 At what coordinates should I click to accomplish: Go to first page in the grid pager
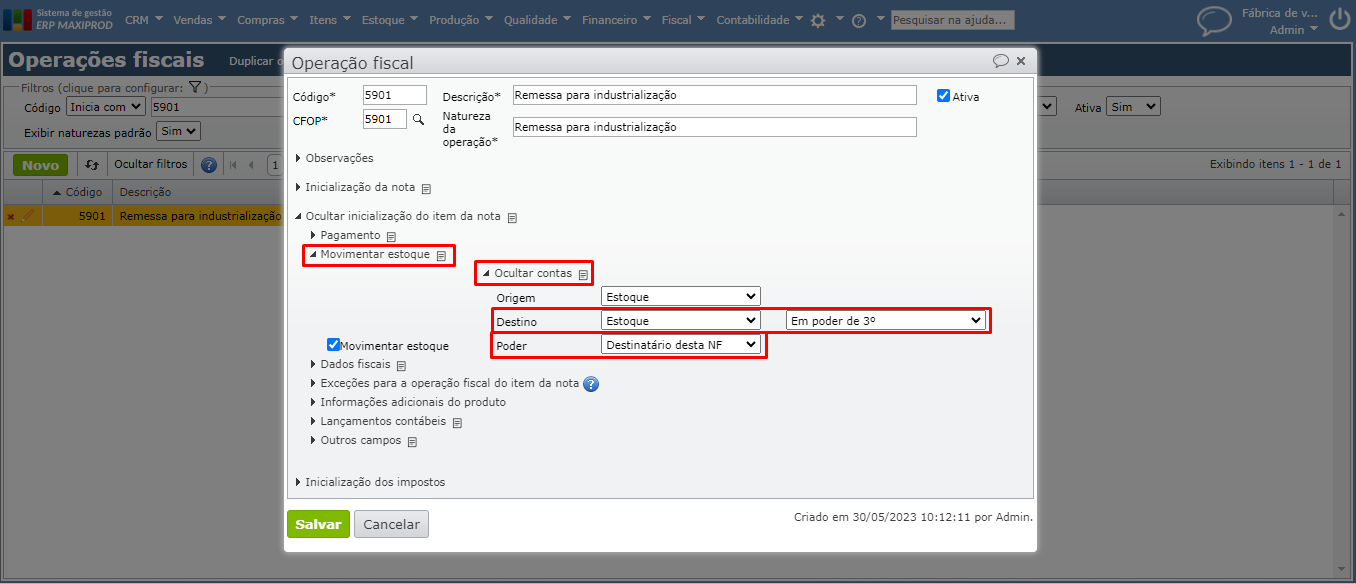pos(233,165)
